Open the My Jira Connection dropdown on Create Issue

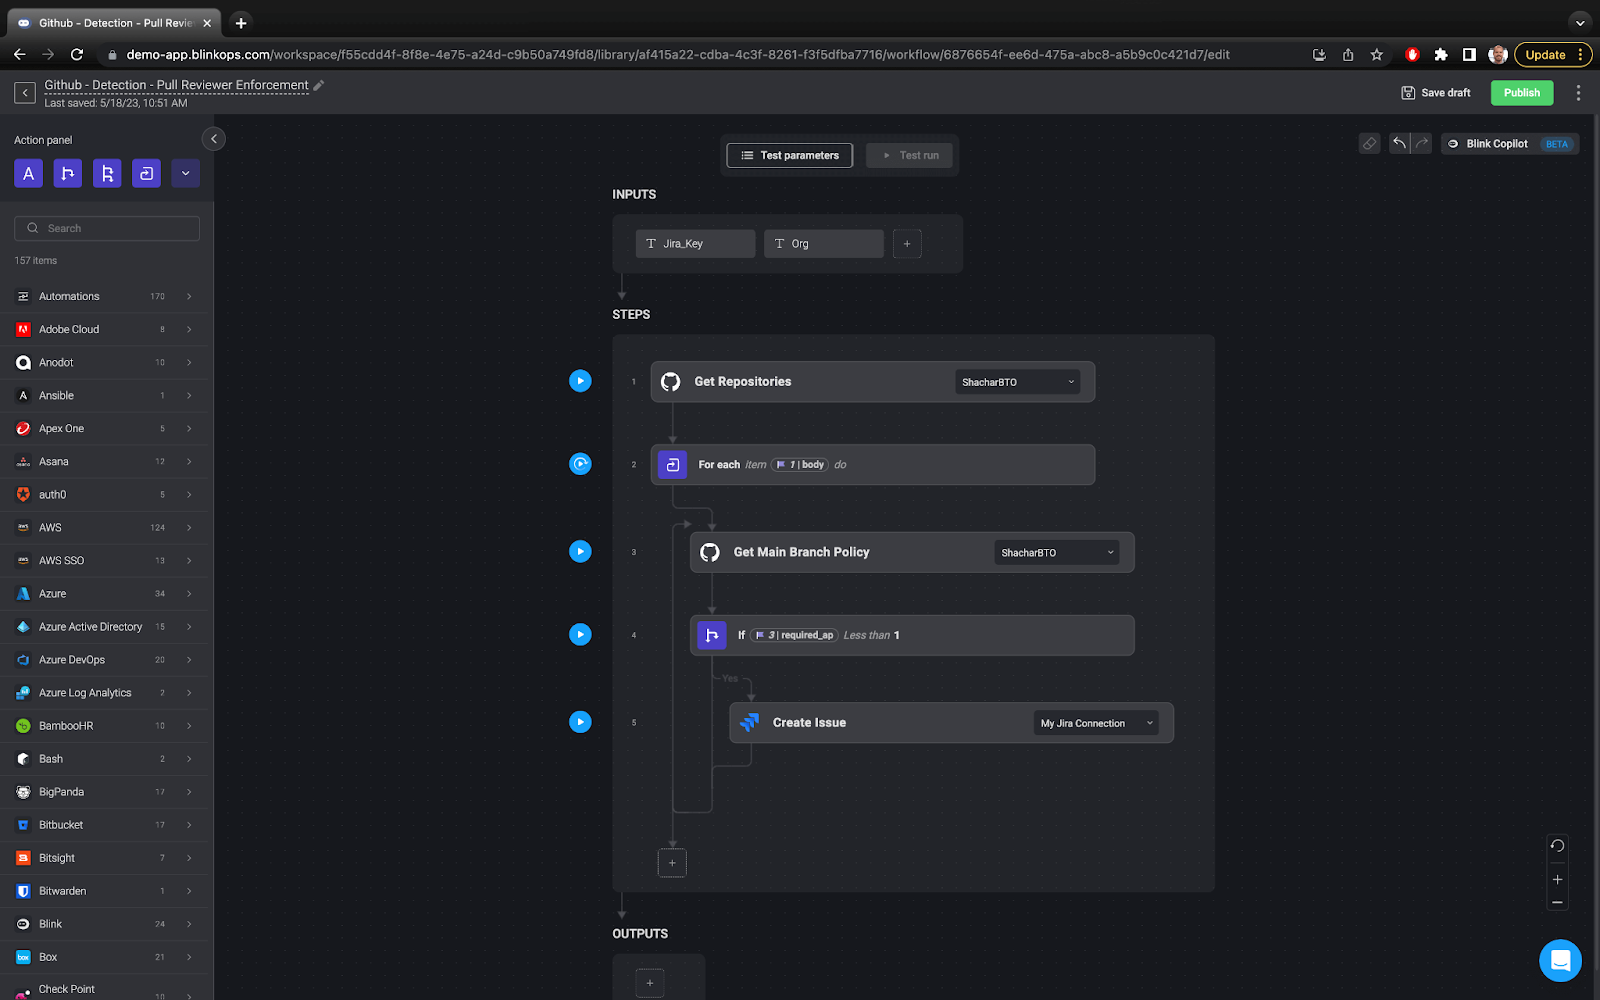pos(1095,722)
